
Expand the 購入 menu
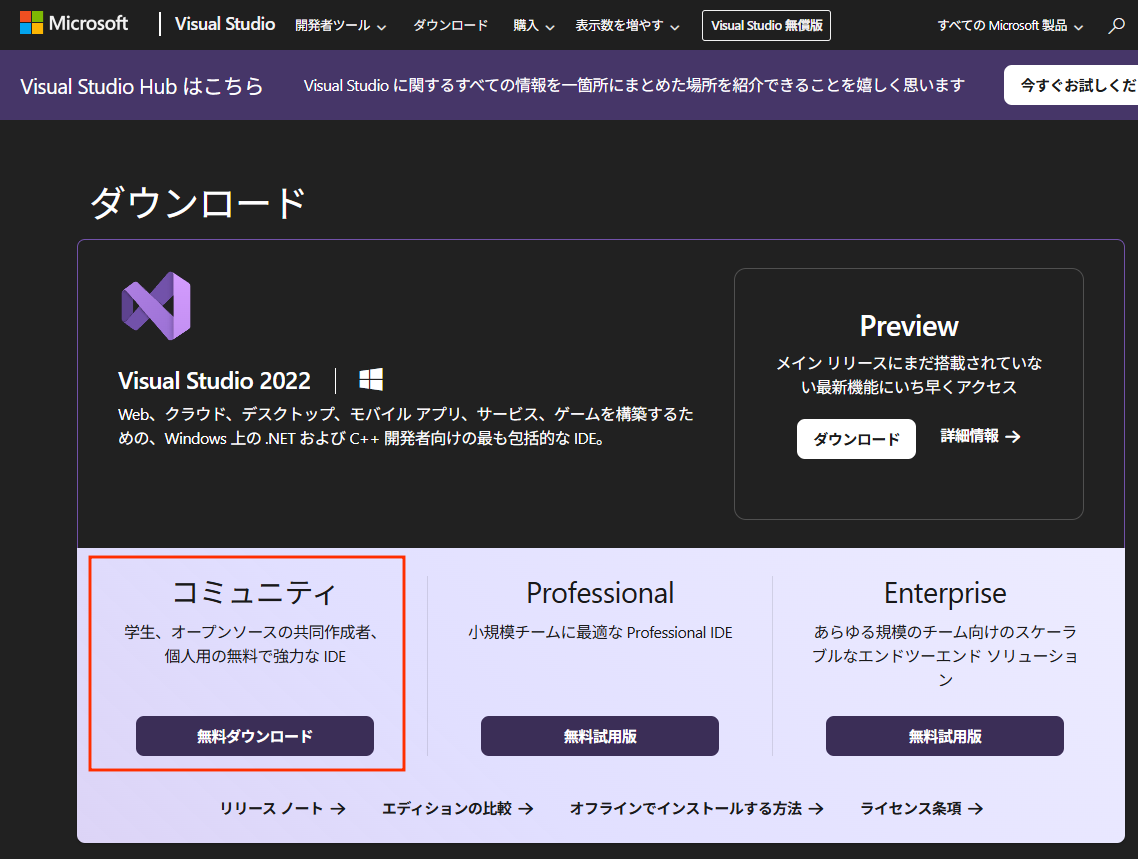click(533, 25)
